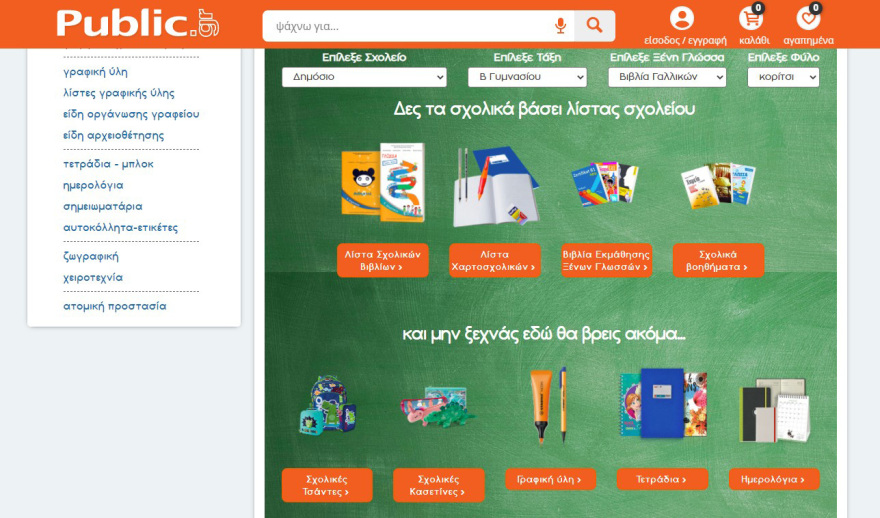Open the gender dropdown showing κορίτσι
Screen dimensions: 880x518
782,77
